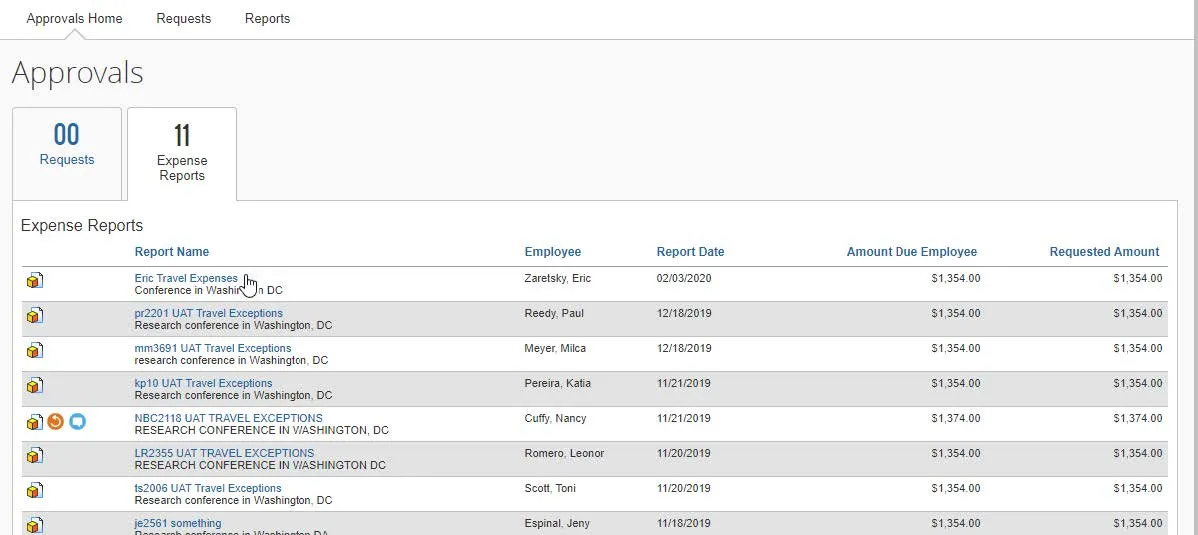Click orange sent-back icon in NBC2118 row
The height and width of the screenshot is (535, 1198).
[56, 421]
